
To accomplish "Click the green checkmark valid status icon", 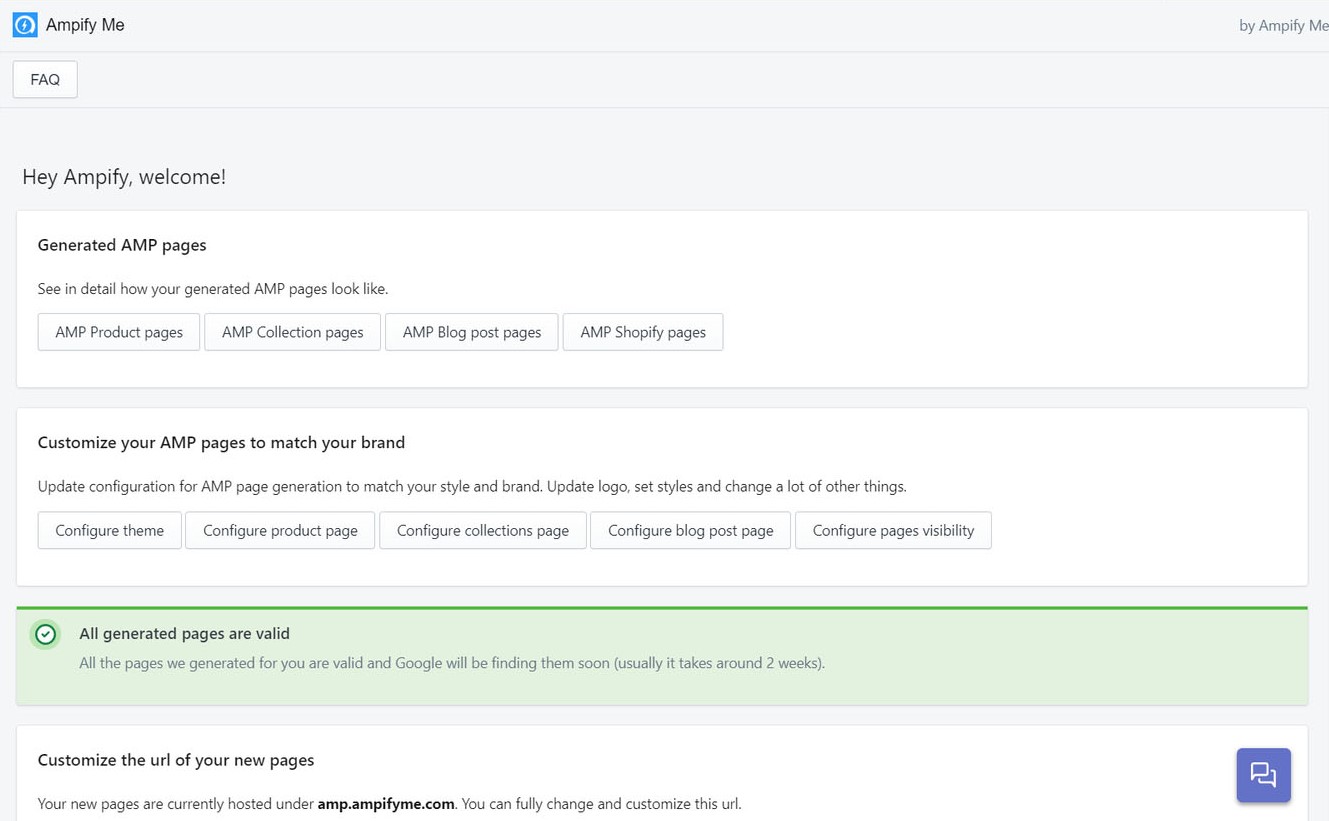I will pos(45,634).
